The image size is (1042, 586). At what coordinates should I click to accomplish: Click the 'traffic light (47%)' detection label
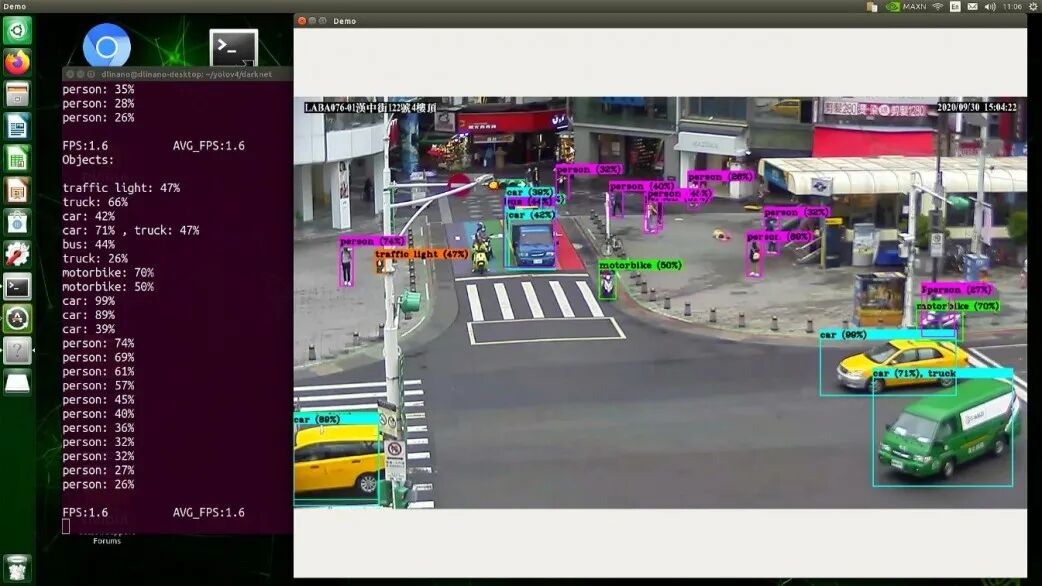click(421, 254)
